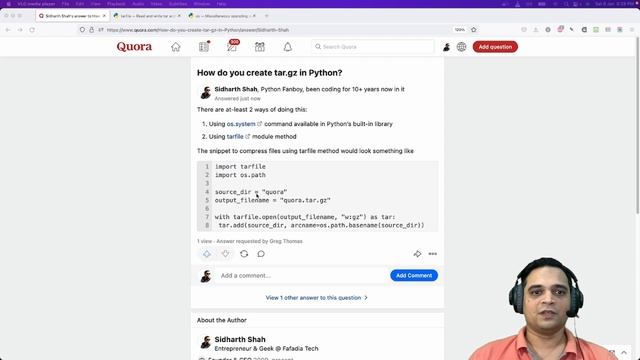
Task: Open the Spaces people icon in Quora header
Action: click(260, 47)
